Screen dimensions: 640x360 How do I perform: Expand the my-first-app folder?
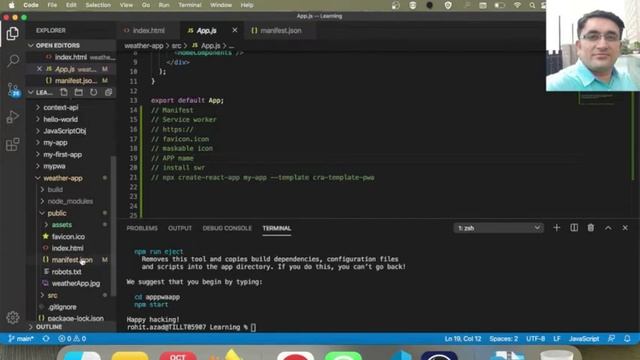point(62,155)
